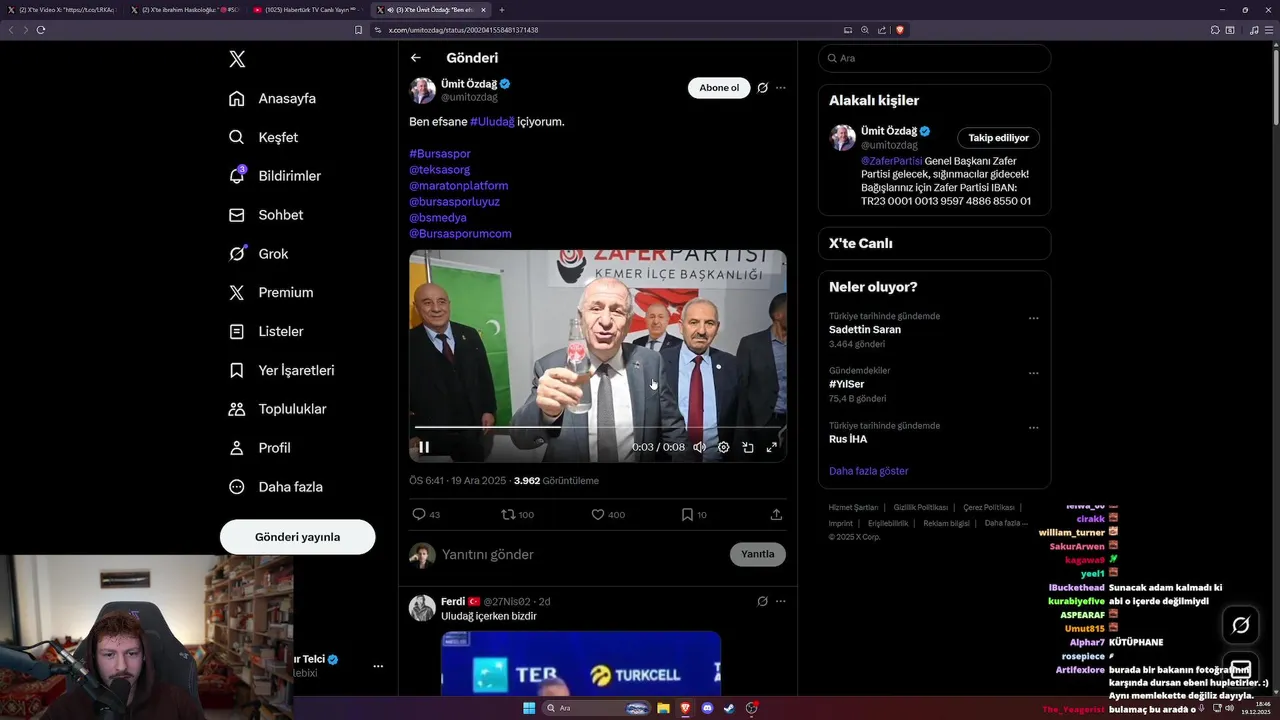Open Keşfet in the sidebar

tap(263, 137)
